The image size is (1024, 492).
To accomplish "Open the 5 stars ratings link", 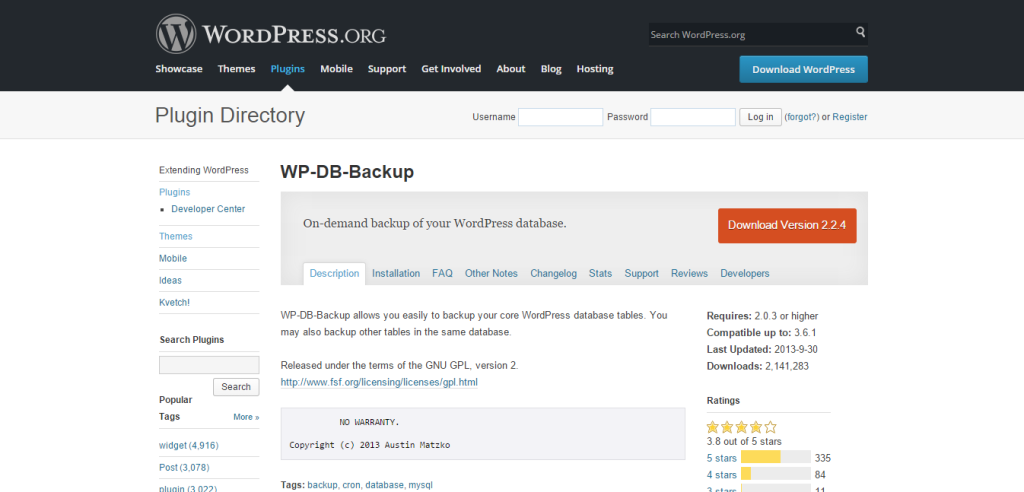I will (x=721, y=458).
